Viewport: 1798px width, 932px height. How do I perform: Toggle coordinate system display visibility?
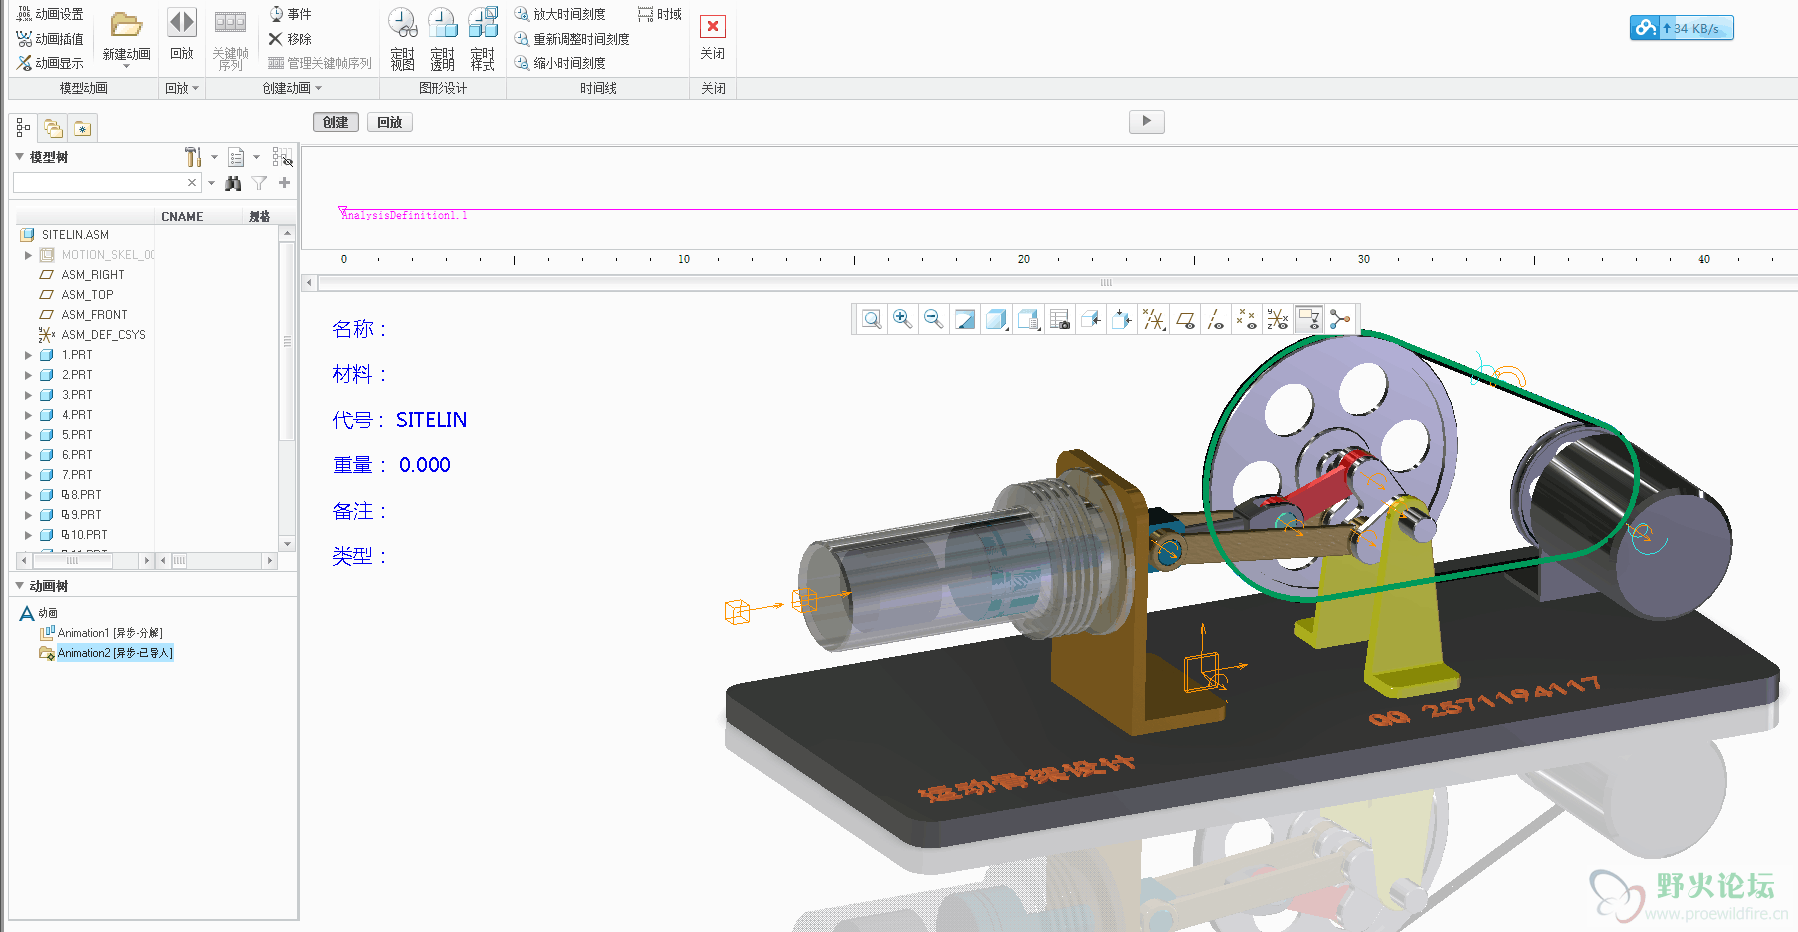point(1278,320)
